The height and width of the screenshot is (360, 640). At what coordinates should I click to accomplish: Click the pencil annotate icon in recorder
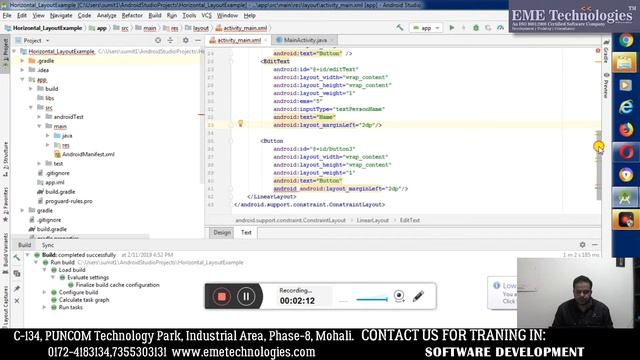pyautogui.click(x=418, y=296)
